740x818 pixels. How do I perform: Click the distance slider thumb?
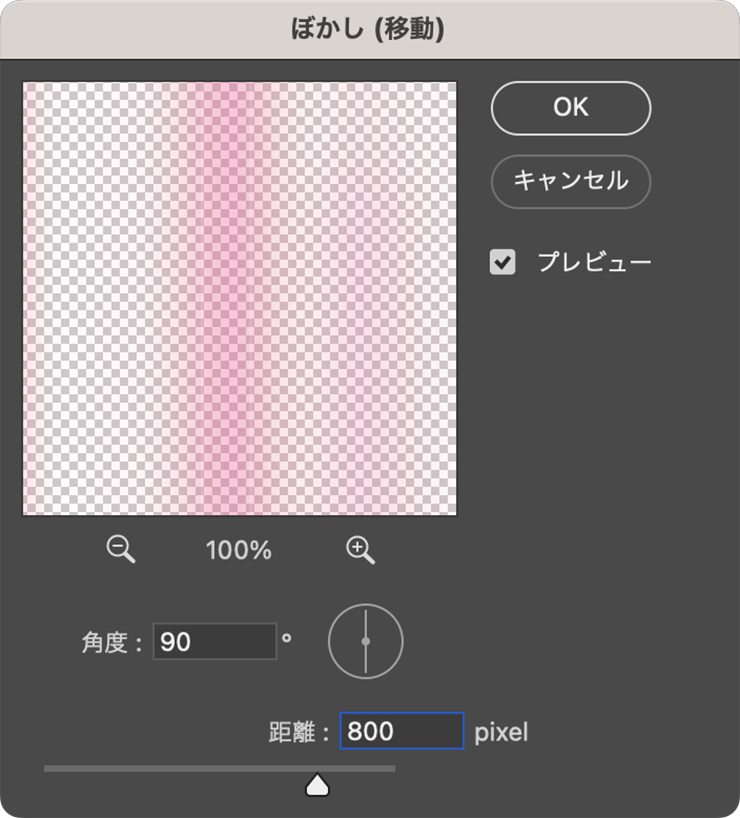tap(318, 785)
